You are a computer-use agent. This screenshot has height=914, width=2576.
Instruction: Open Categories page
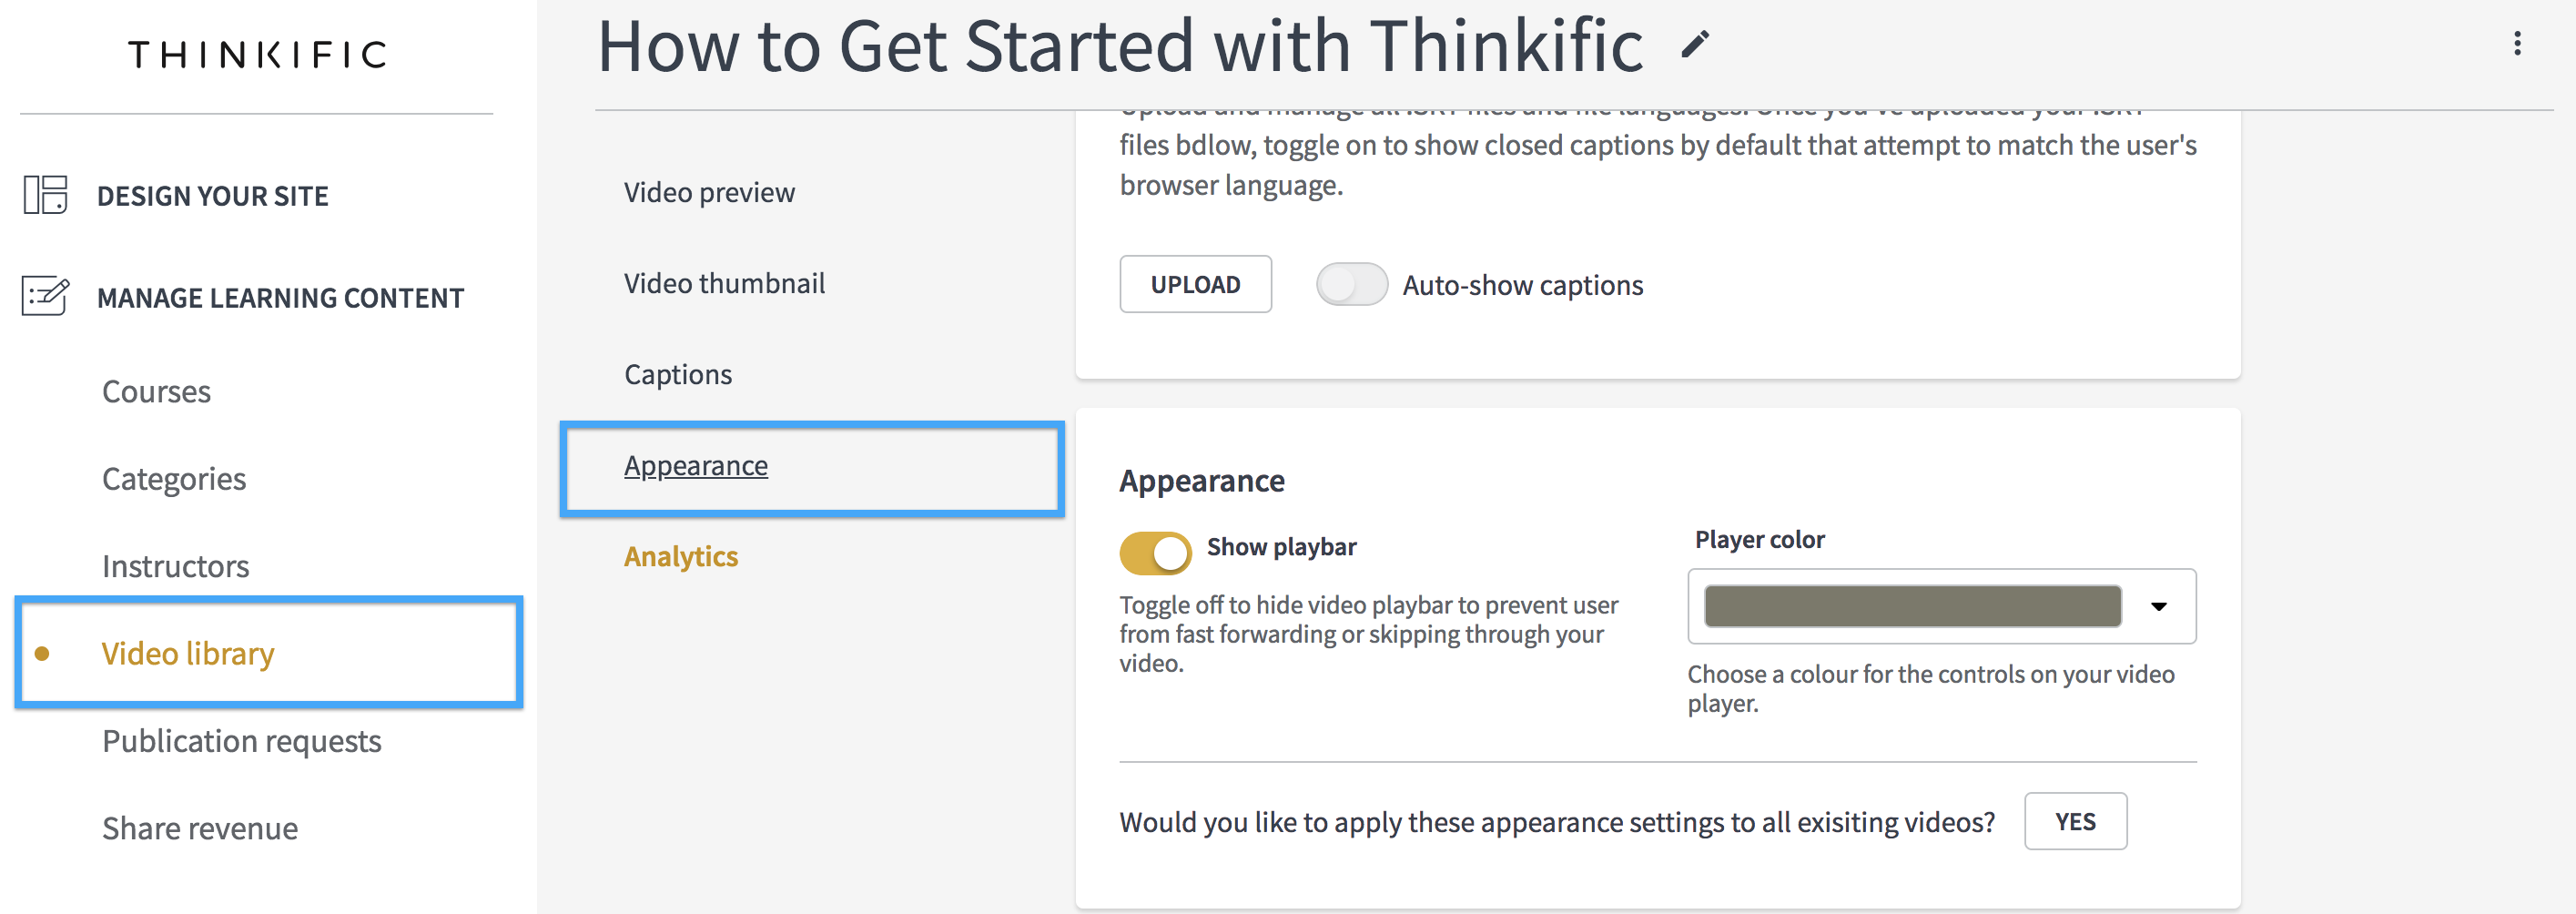pos(174,479)
